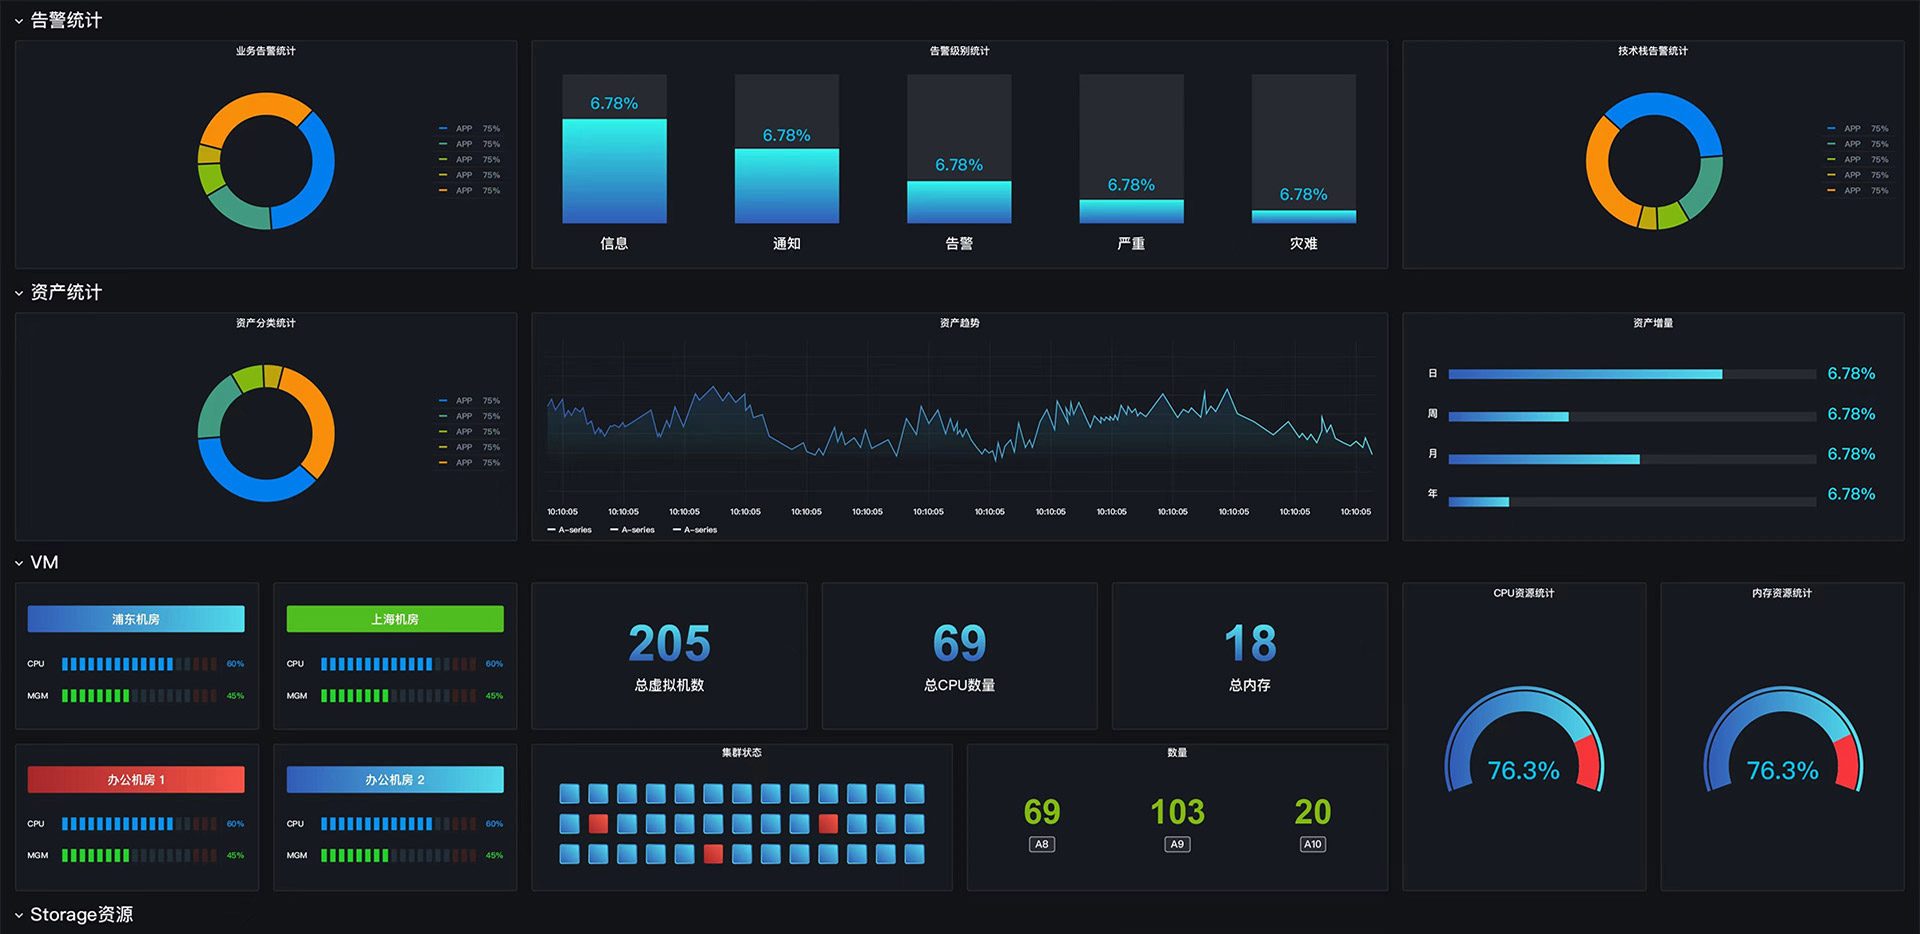The width and height of the screenshot is (1920, 934).
Task: Select leftmost red square in 集群状态 middle row
Action: click(x=598, y=824)
